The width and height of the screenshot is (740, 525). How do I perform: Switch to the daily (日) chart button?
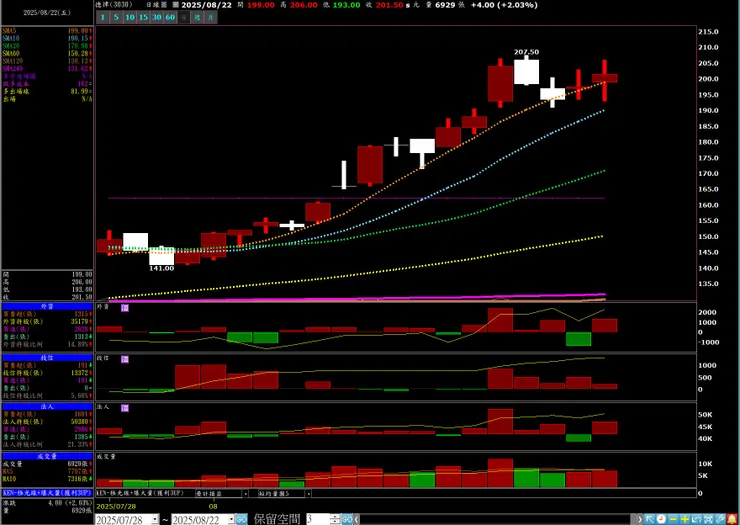click(x=184, y=17)
